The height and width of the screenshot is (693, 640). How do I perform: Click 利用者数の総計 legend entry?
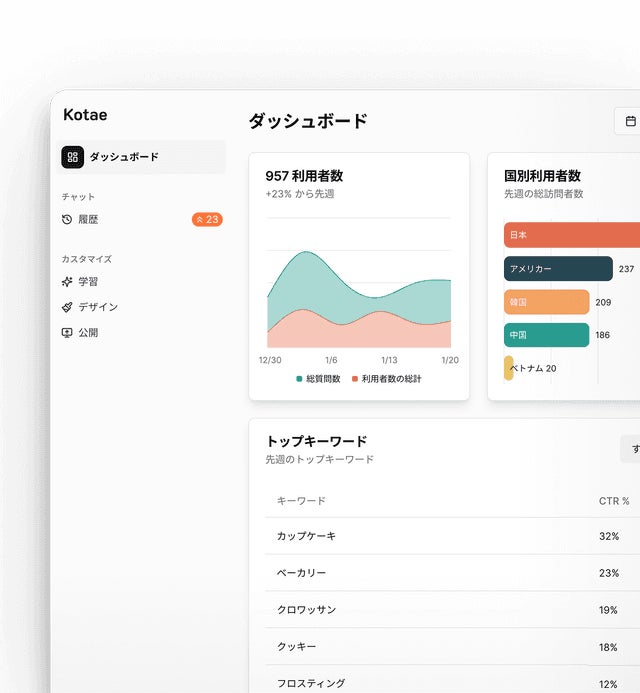coord(387,379)
